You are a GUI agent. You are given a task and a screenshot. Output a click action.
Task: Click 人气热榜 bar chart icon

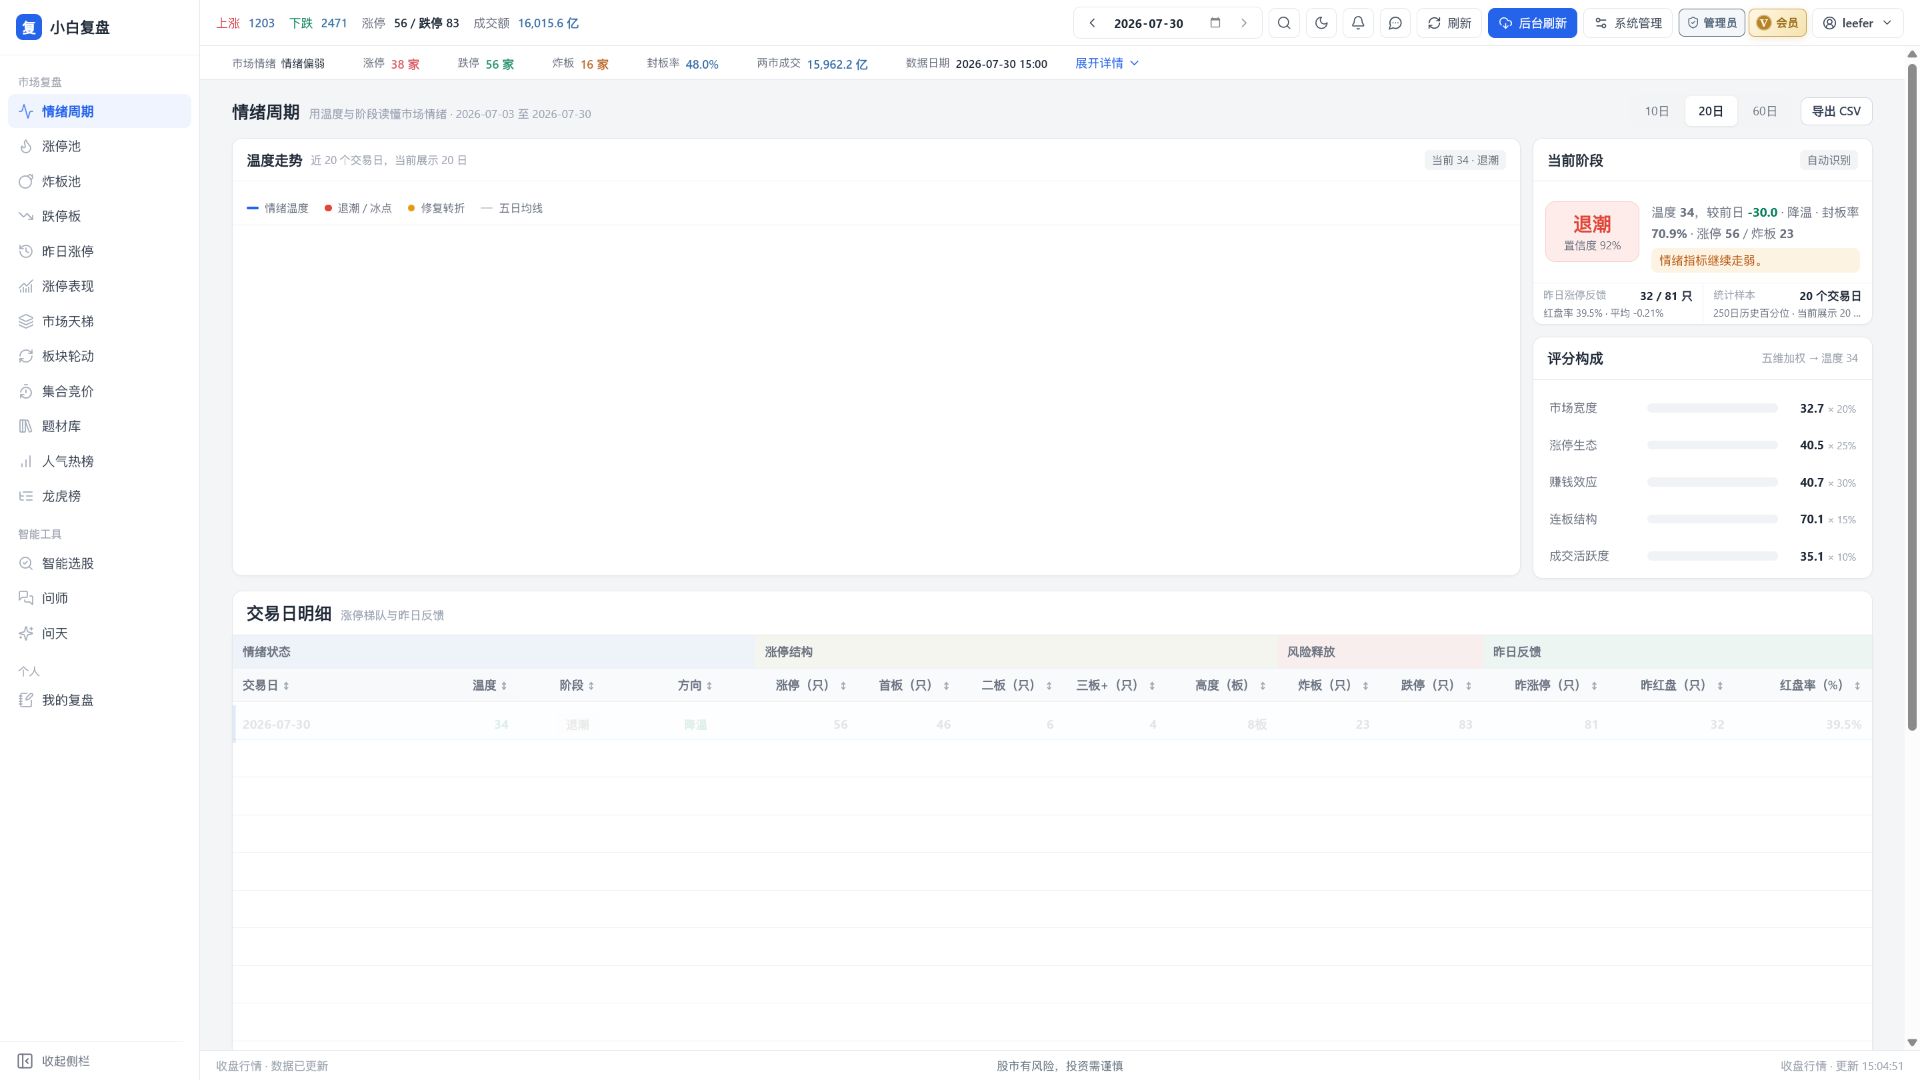pos(26,461)
